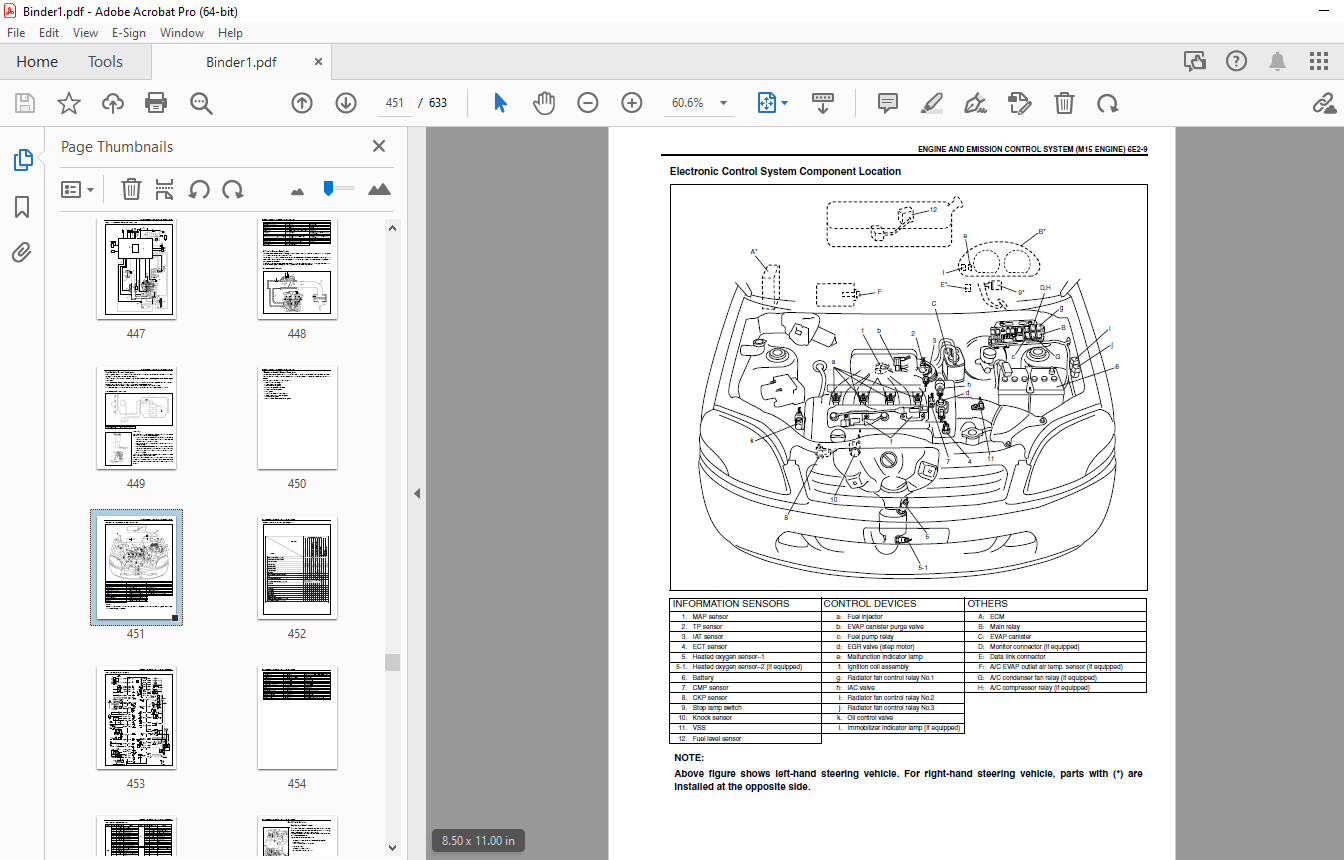
Task: Open the Page Thumbnails sidebar icon
Action: [x=22, y=160]
